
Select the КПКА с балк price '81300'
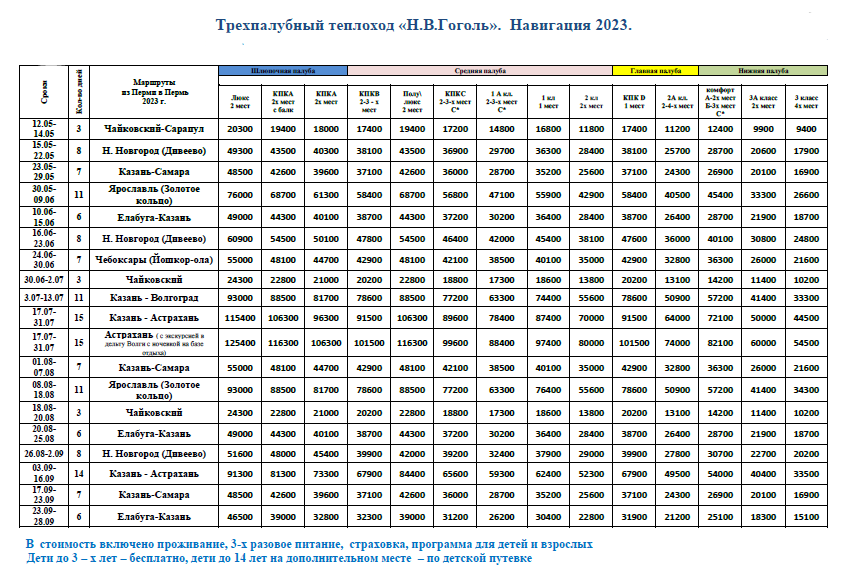point(283,474)
